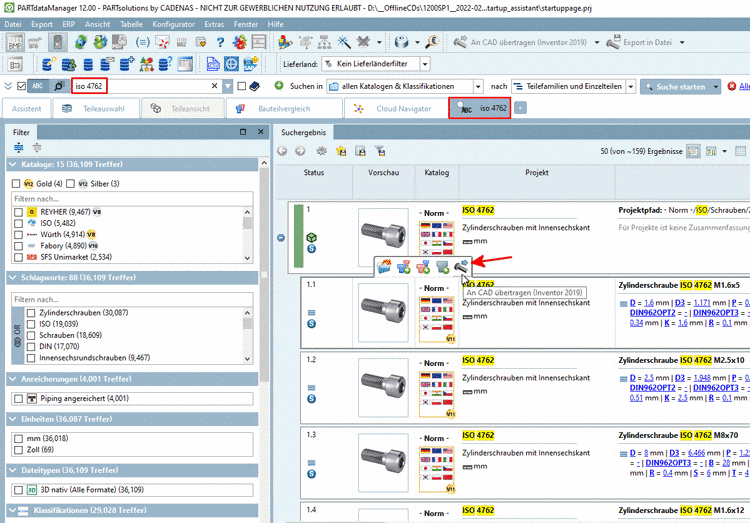
Task: Click the (=) equals toolbar icon
Action: coord(143,43)
